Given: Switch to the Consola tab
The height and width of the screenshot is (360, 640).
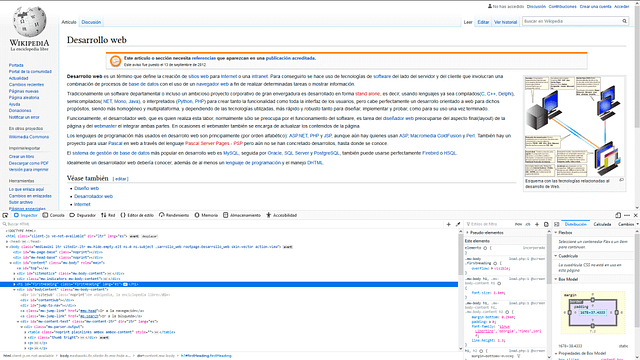Looking at the screenshot, I should click(53, 215).
